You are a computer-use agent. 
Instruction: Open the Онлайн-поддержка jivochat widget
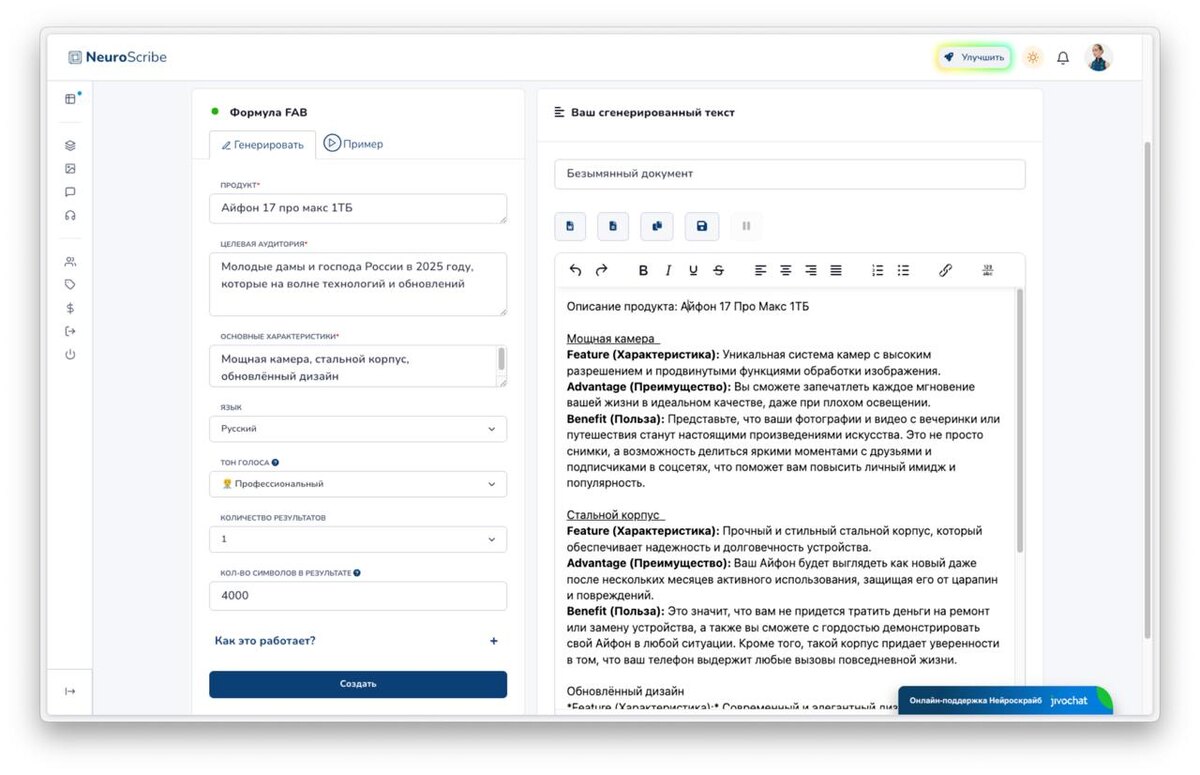1005,701
